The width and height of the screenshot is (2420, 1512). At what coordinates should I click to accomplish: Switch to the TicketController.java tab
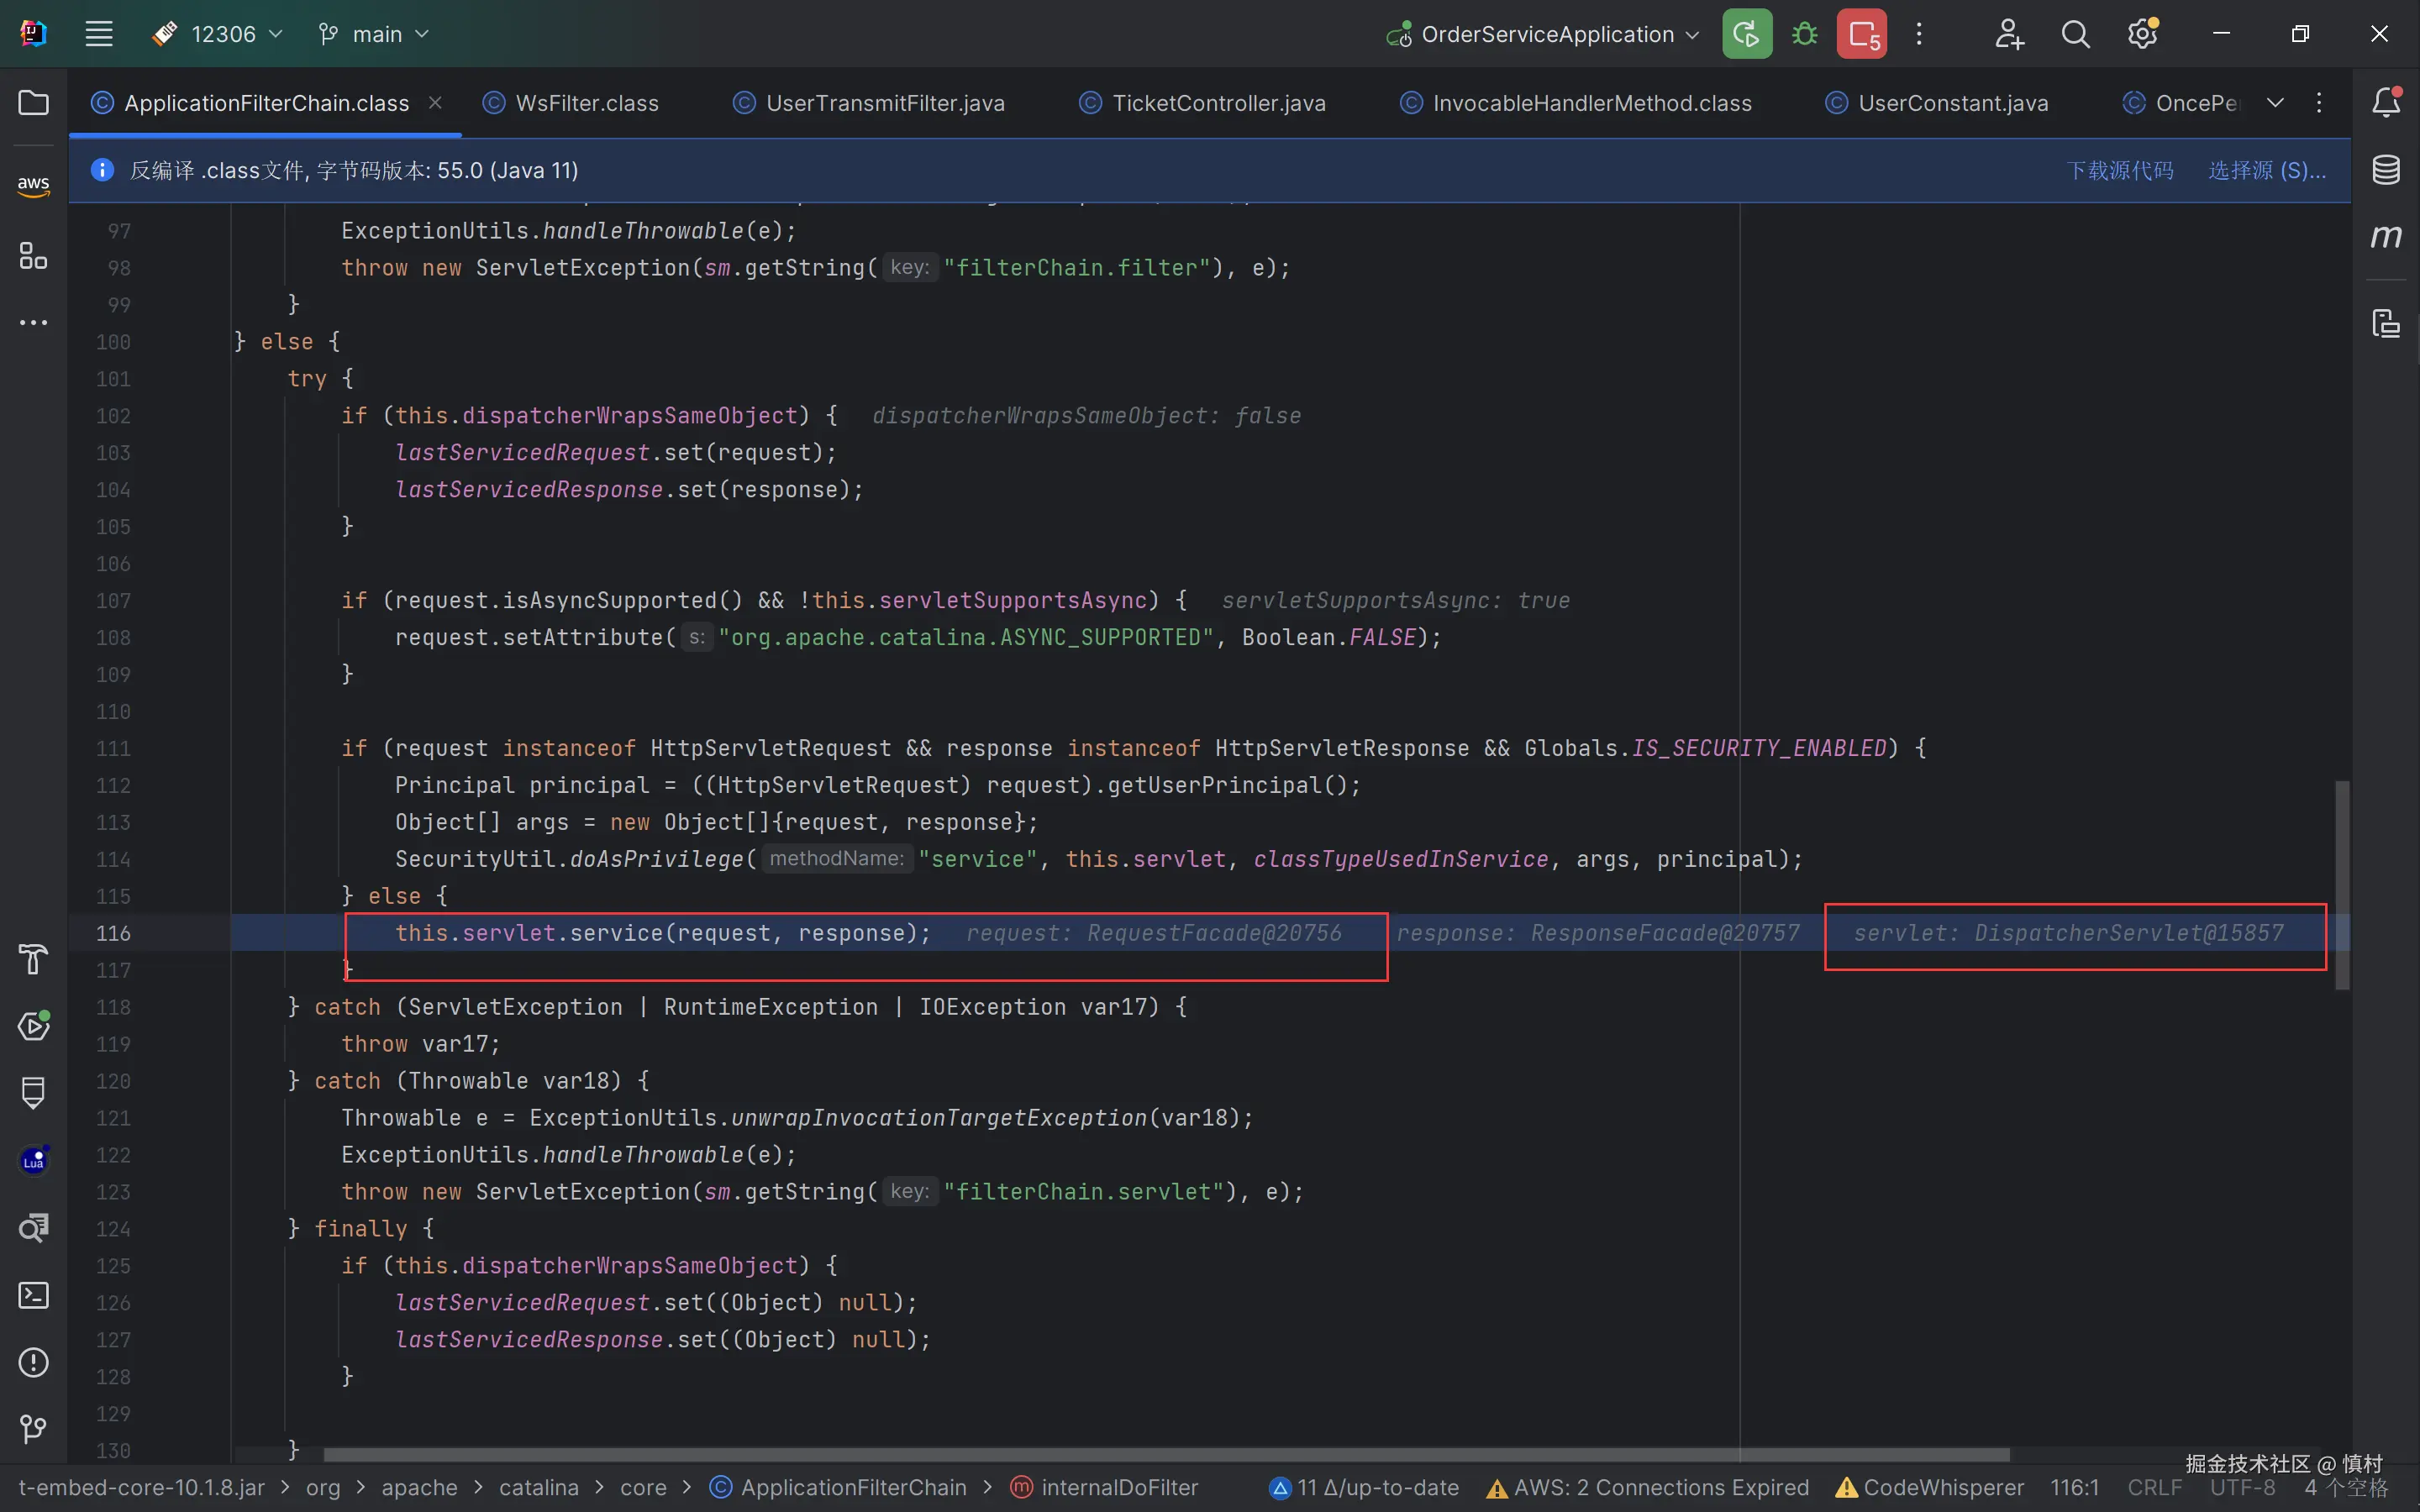pyautogui.click(x=1218, y=103)
